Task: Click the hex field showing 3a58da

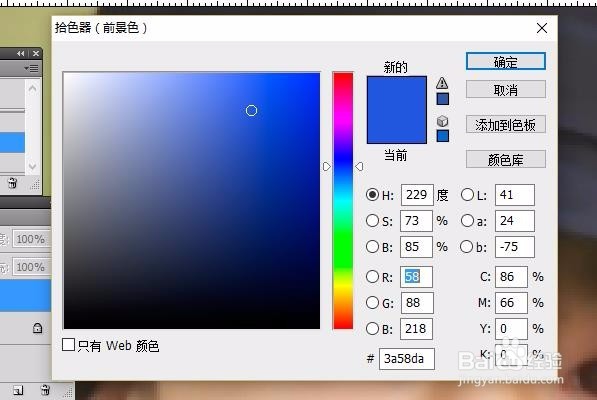Action: [407, 359]
